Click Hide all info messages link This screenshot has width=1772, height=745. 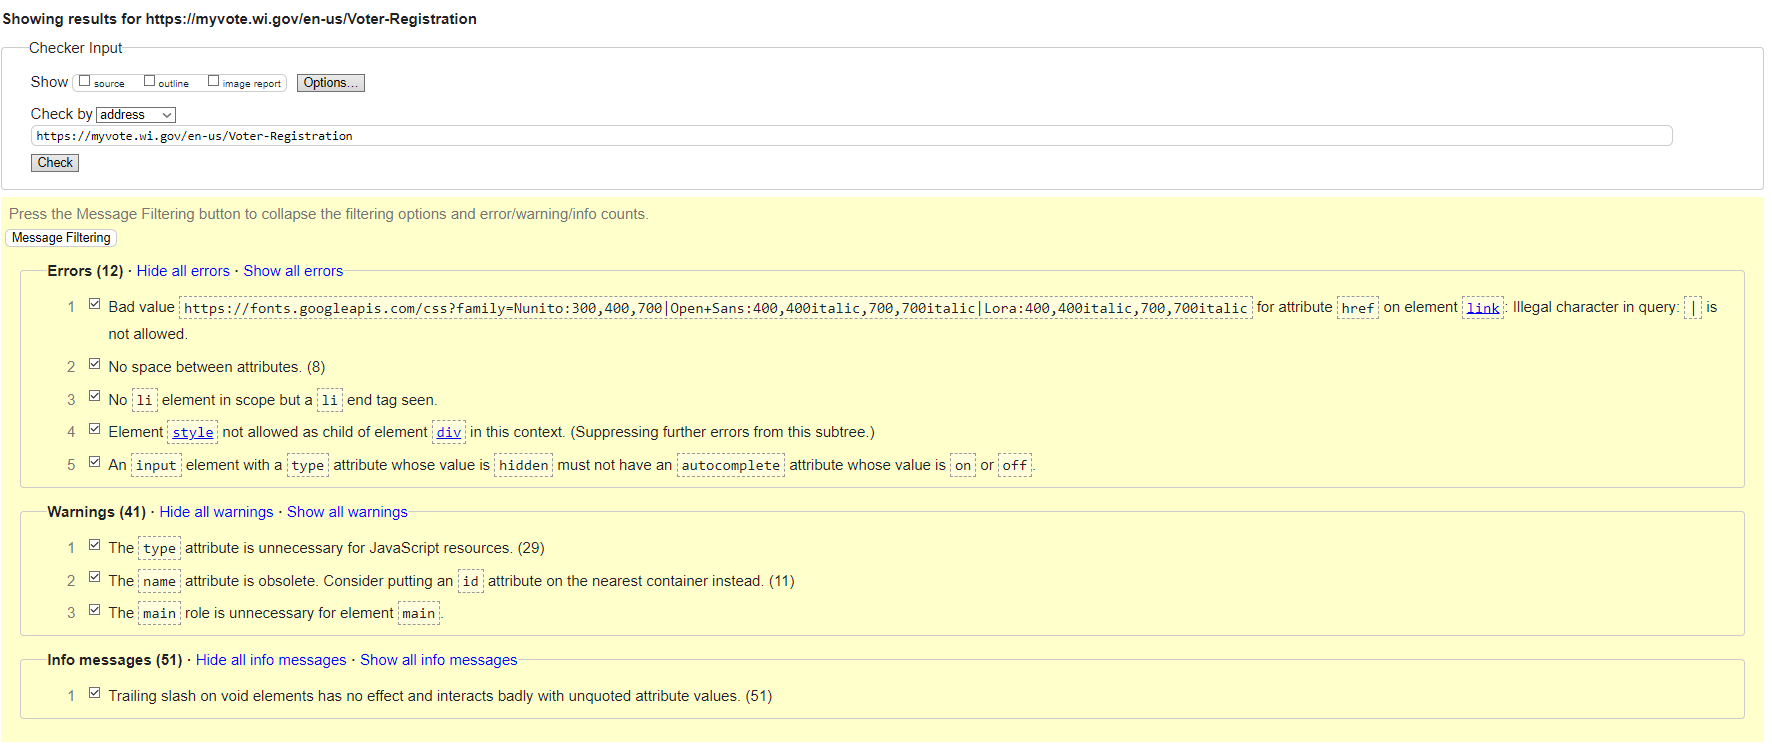click(271, 660)
